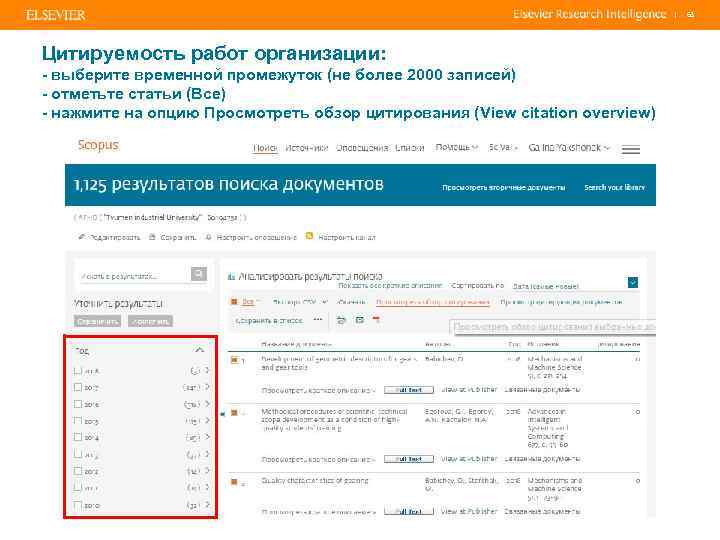Uncheck the Methodical procedures result checkbox

click(234, 413)
